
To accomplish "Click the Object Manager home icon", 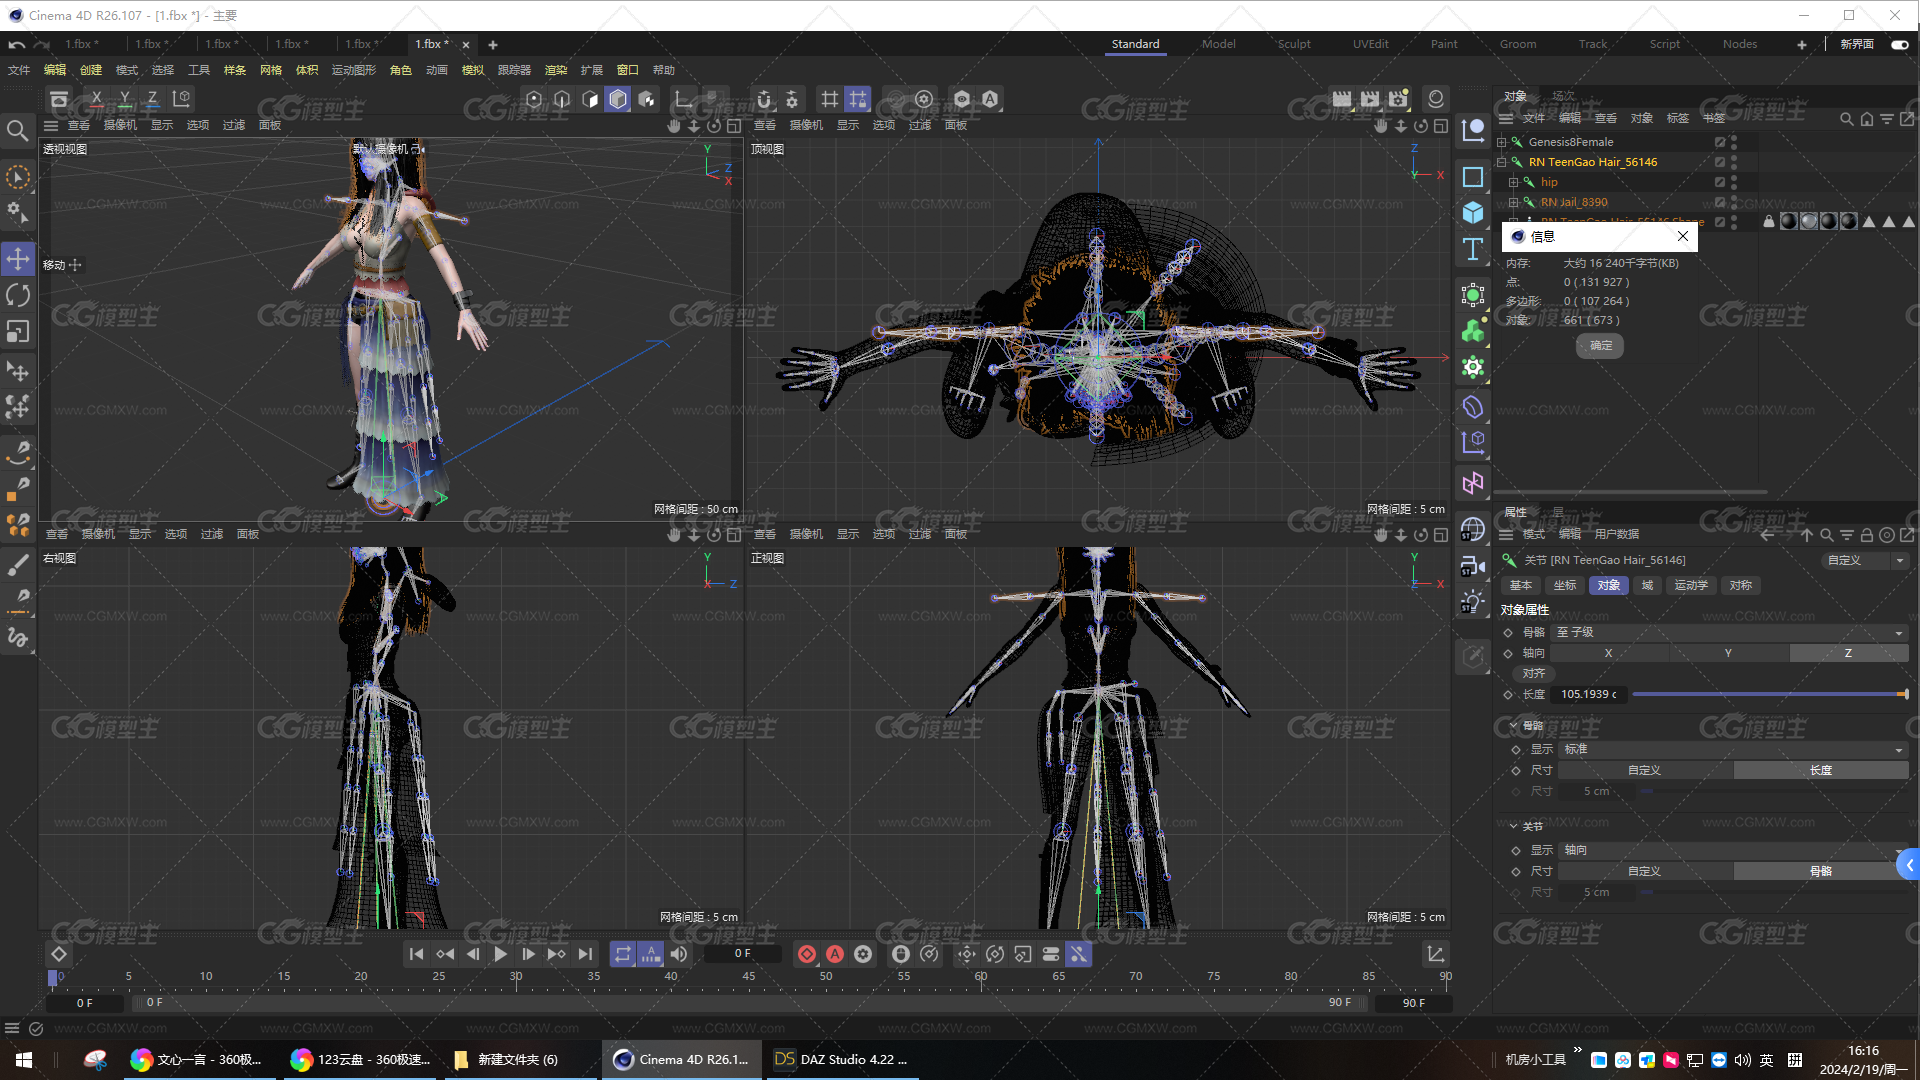I will tap(1866, 119).
